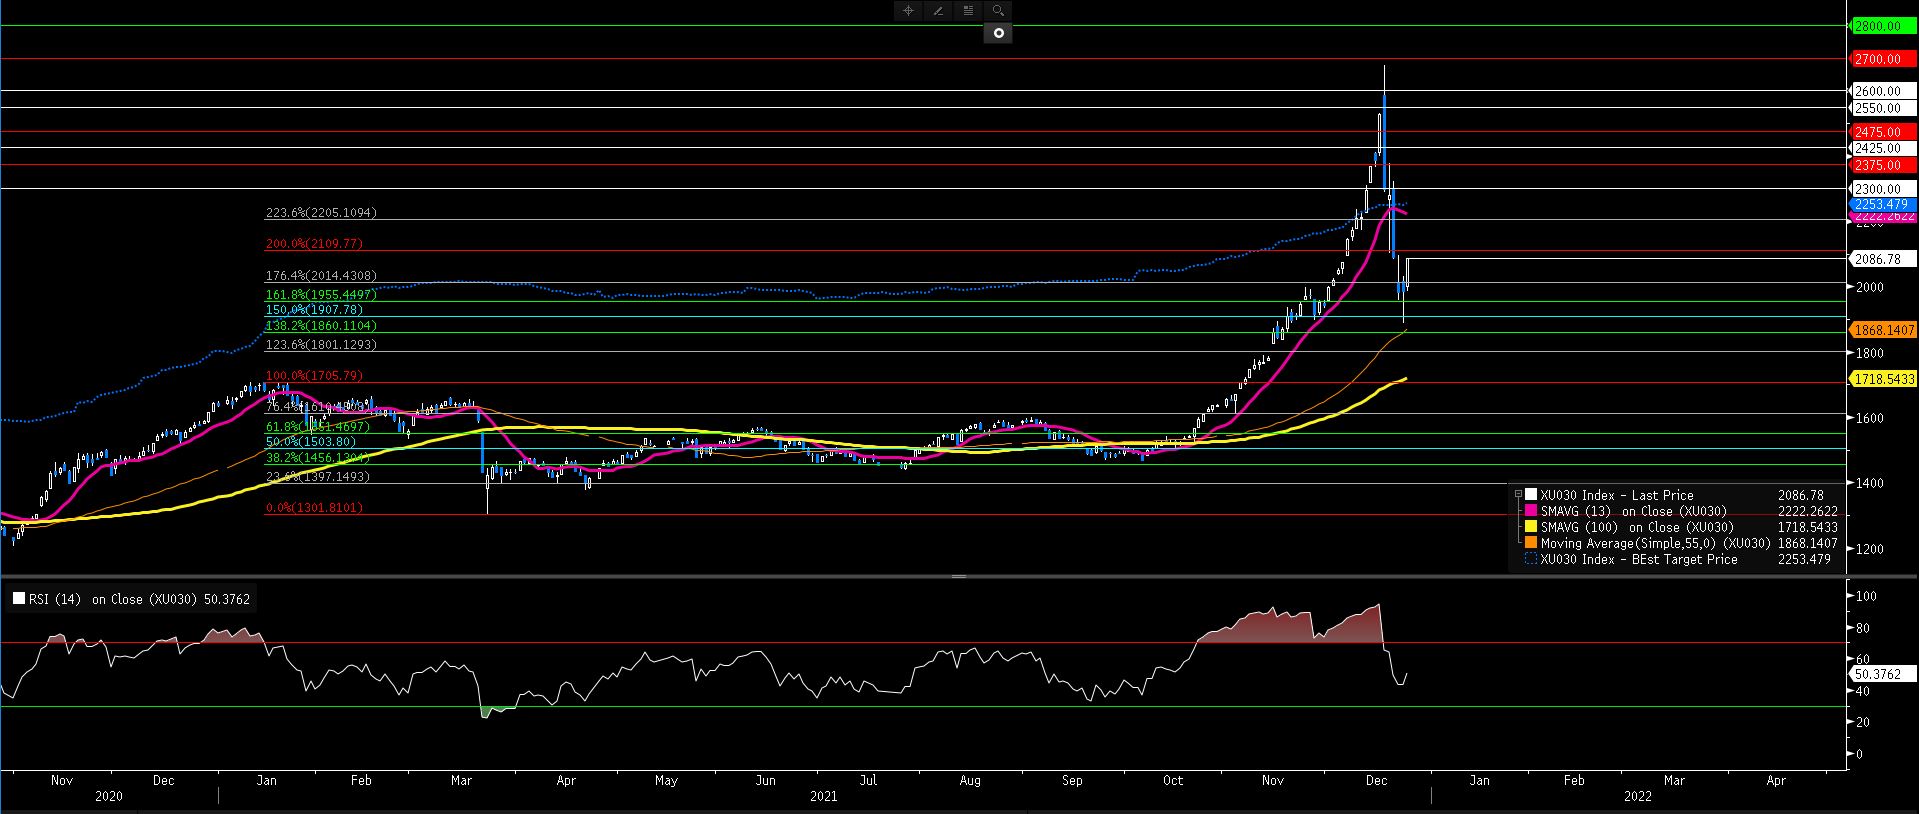
Task: Click the orange 1868.1407 axis tag
Action: (1884, 330)
